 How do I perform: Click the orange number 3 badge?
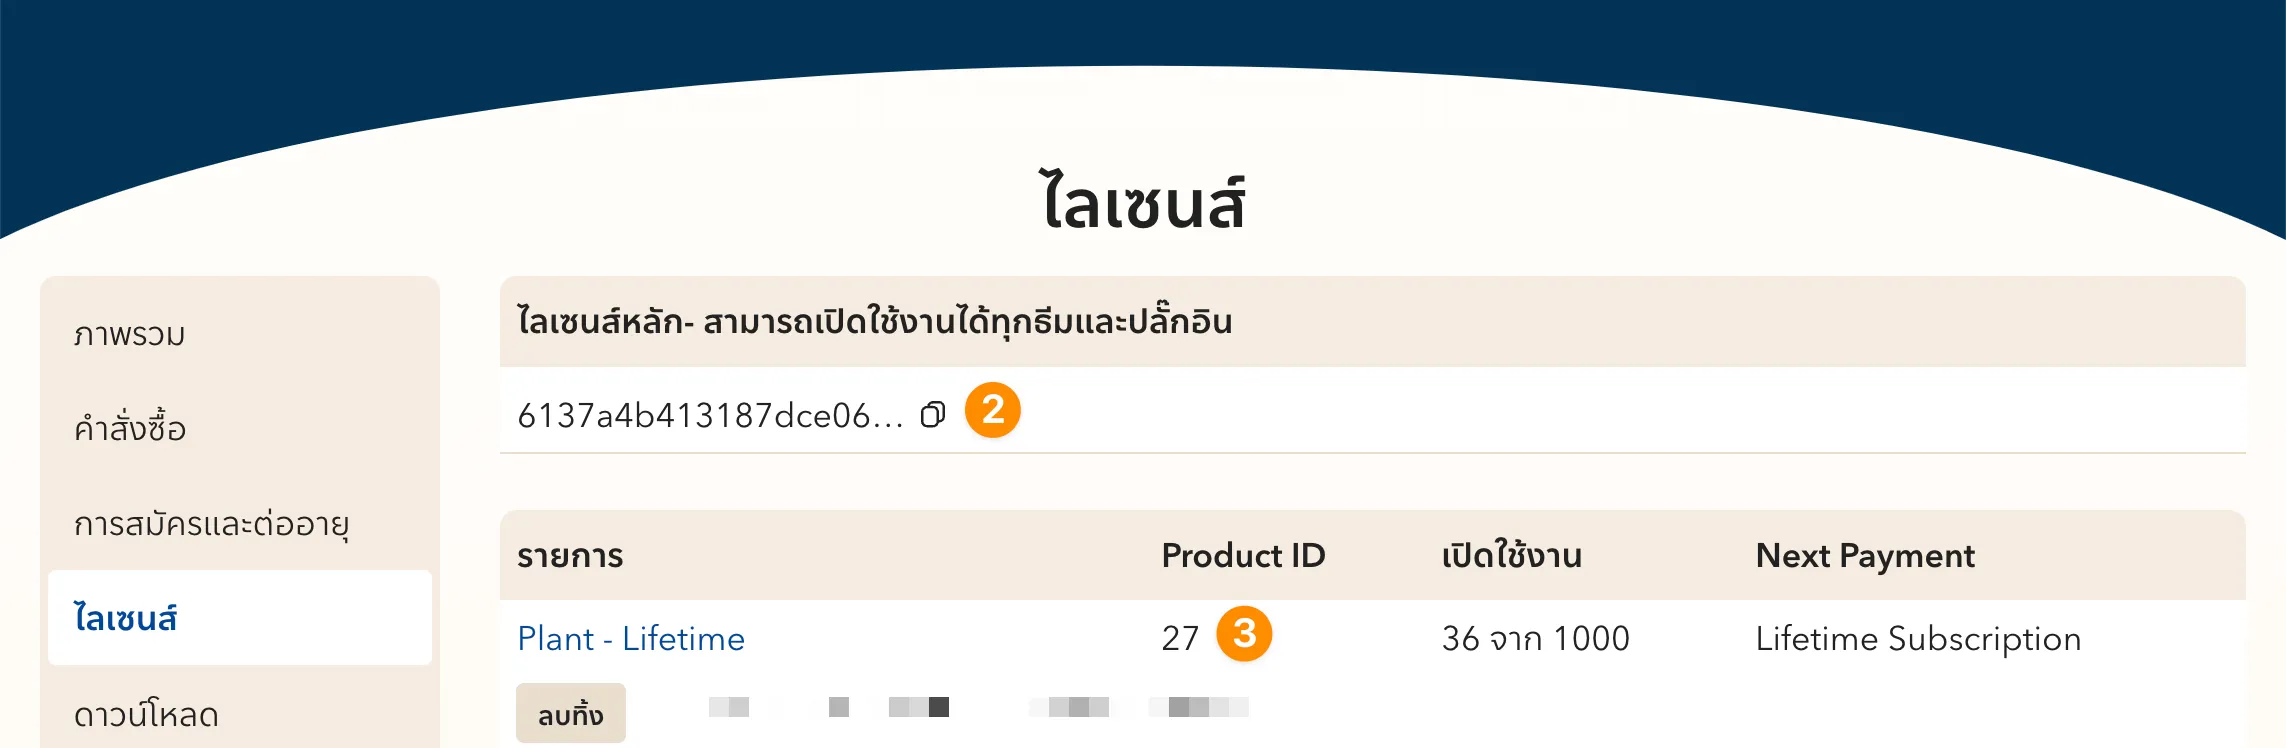point(1244,634)
